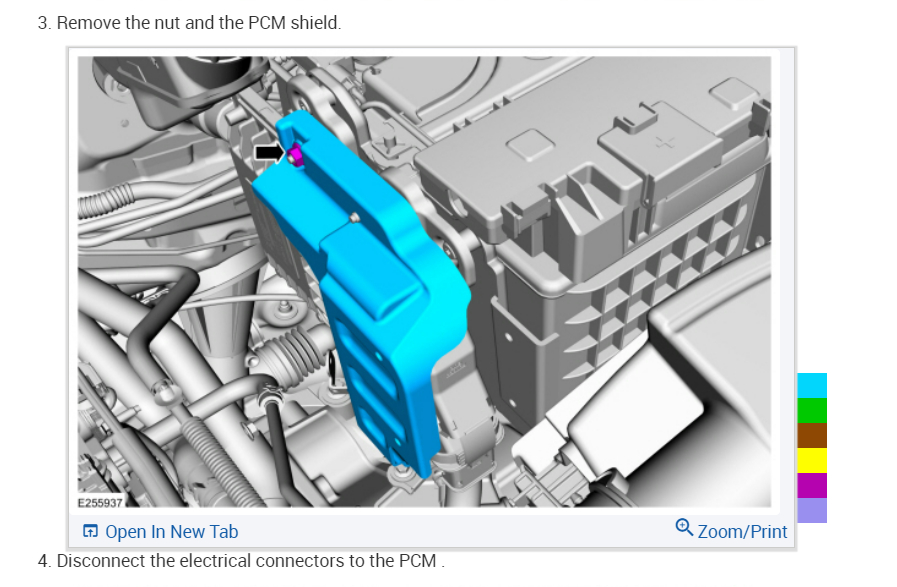Click the magenta nut in the illustration
This screenshot has width=897, height=587.
click(295, 155)
